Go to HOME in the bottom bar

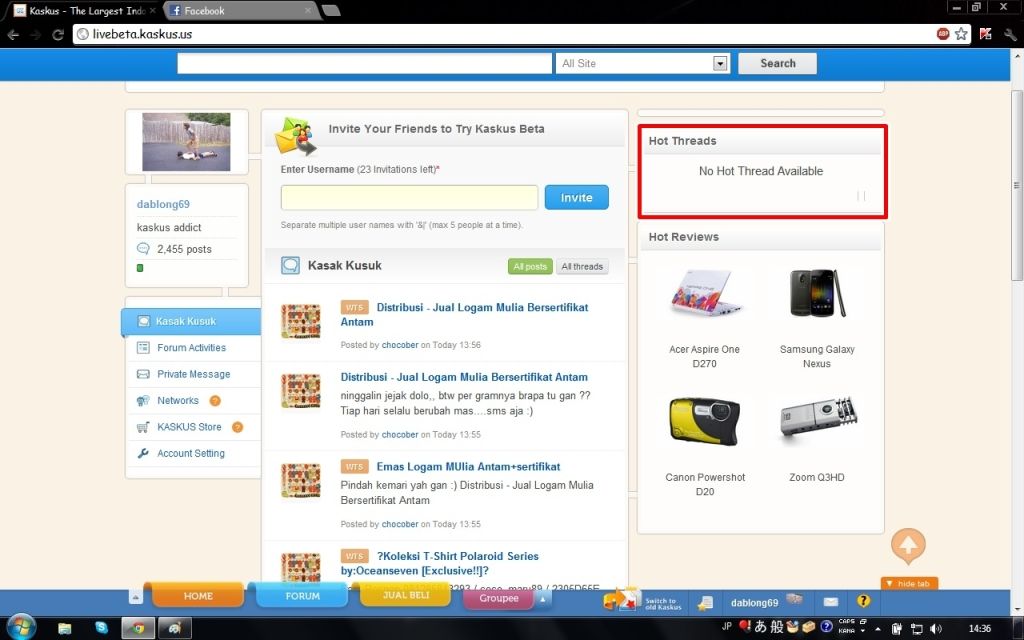[198, 596]
